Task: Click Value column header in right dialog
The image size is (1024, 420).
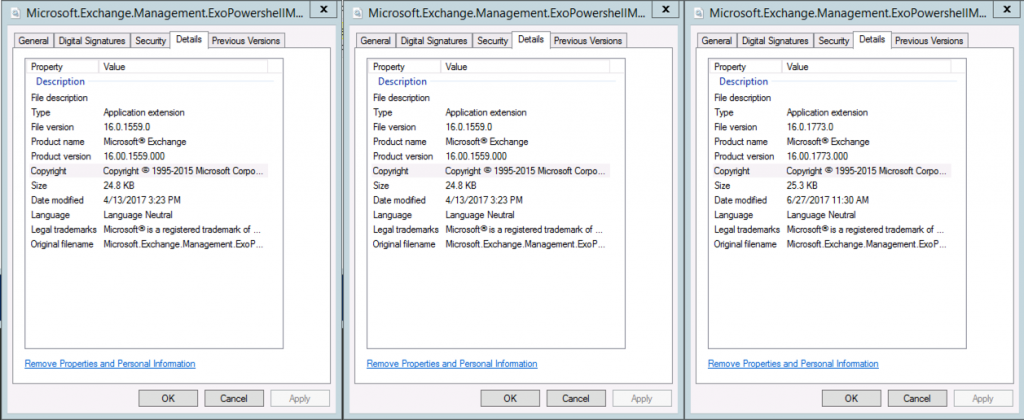Action: click(x=867, y=67)
